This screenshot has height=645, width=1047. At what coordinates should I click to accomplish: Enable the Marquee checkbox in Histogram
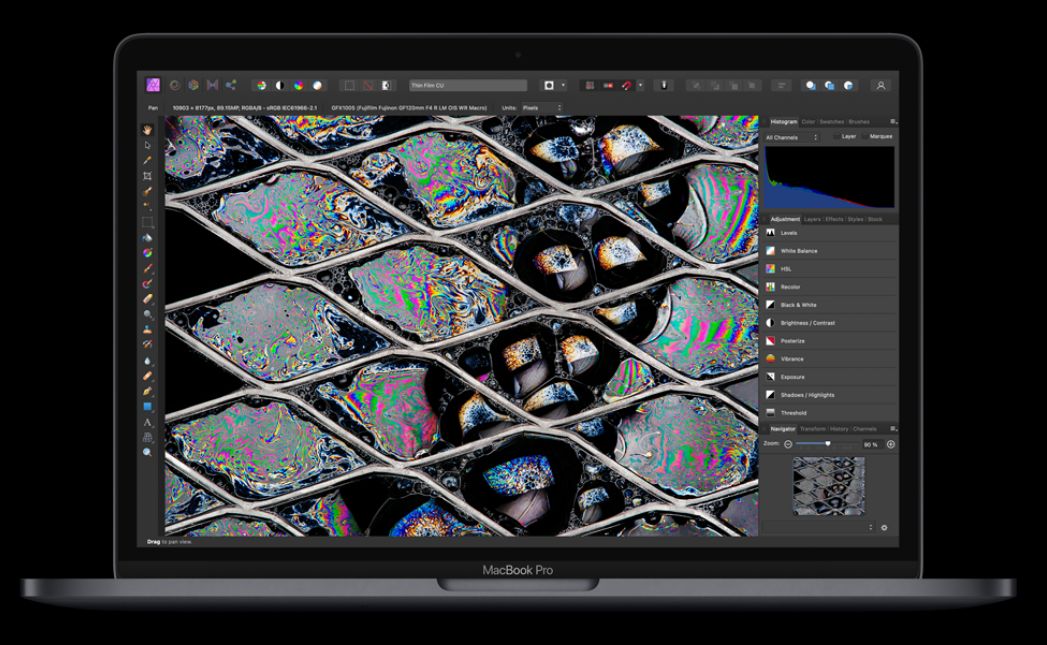(x=865, y=136)
